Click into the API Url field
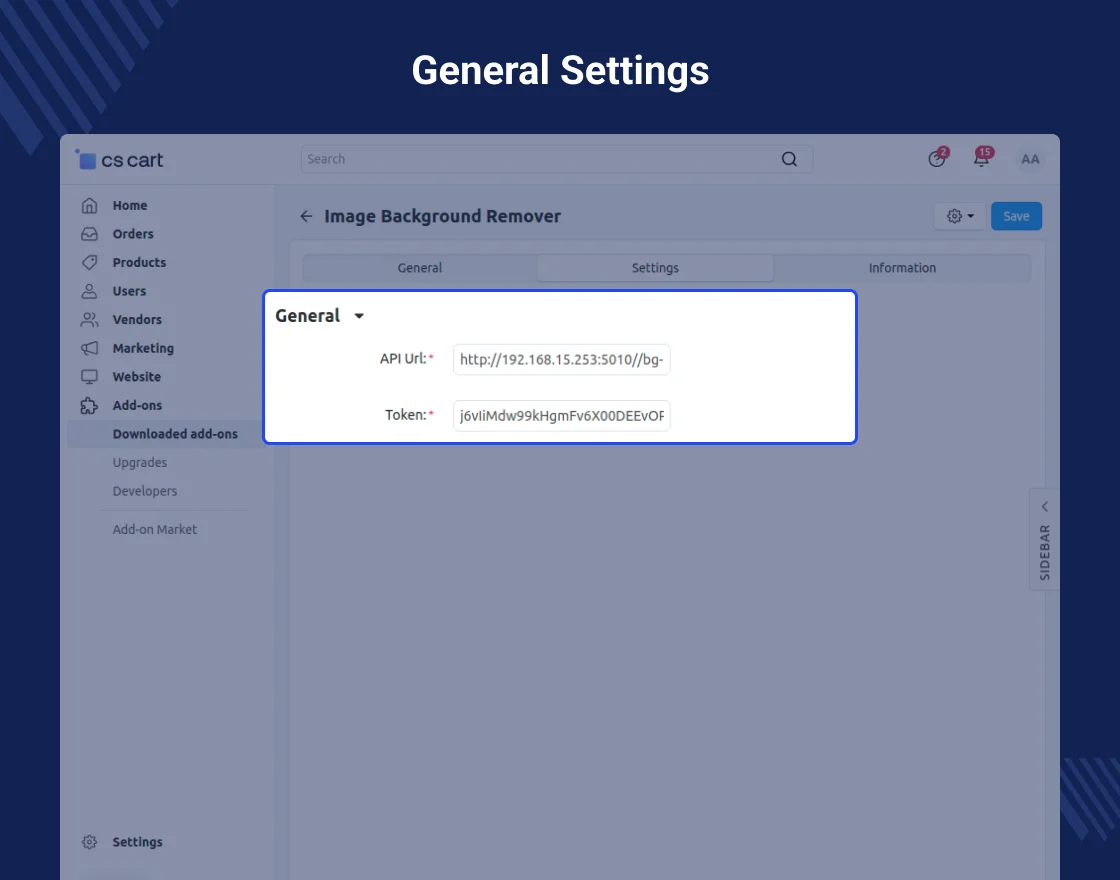Viewport: 1120px width, 880px height. coord(561,360)
